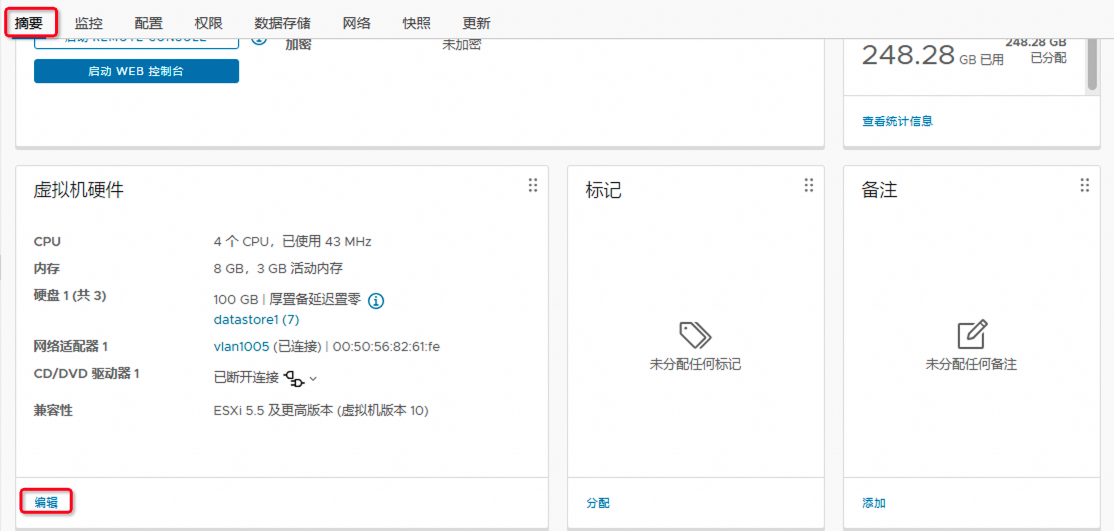The height and width of the screenshot is (531, 1114).
Task: Go to the 权限 tab
Action: [208, 23]
